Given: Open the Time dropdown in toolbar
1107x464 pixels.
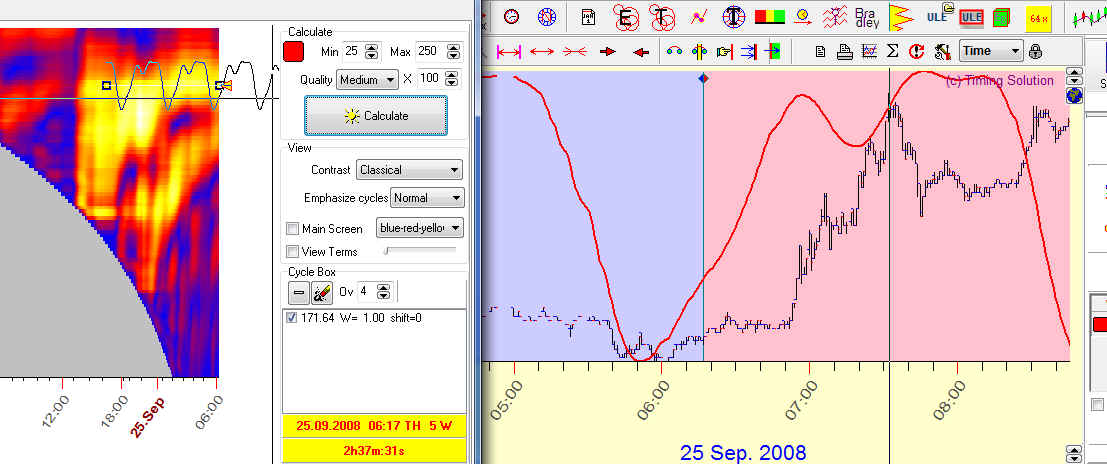Looking at the screenshot, I should pos(991,51).
